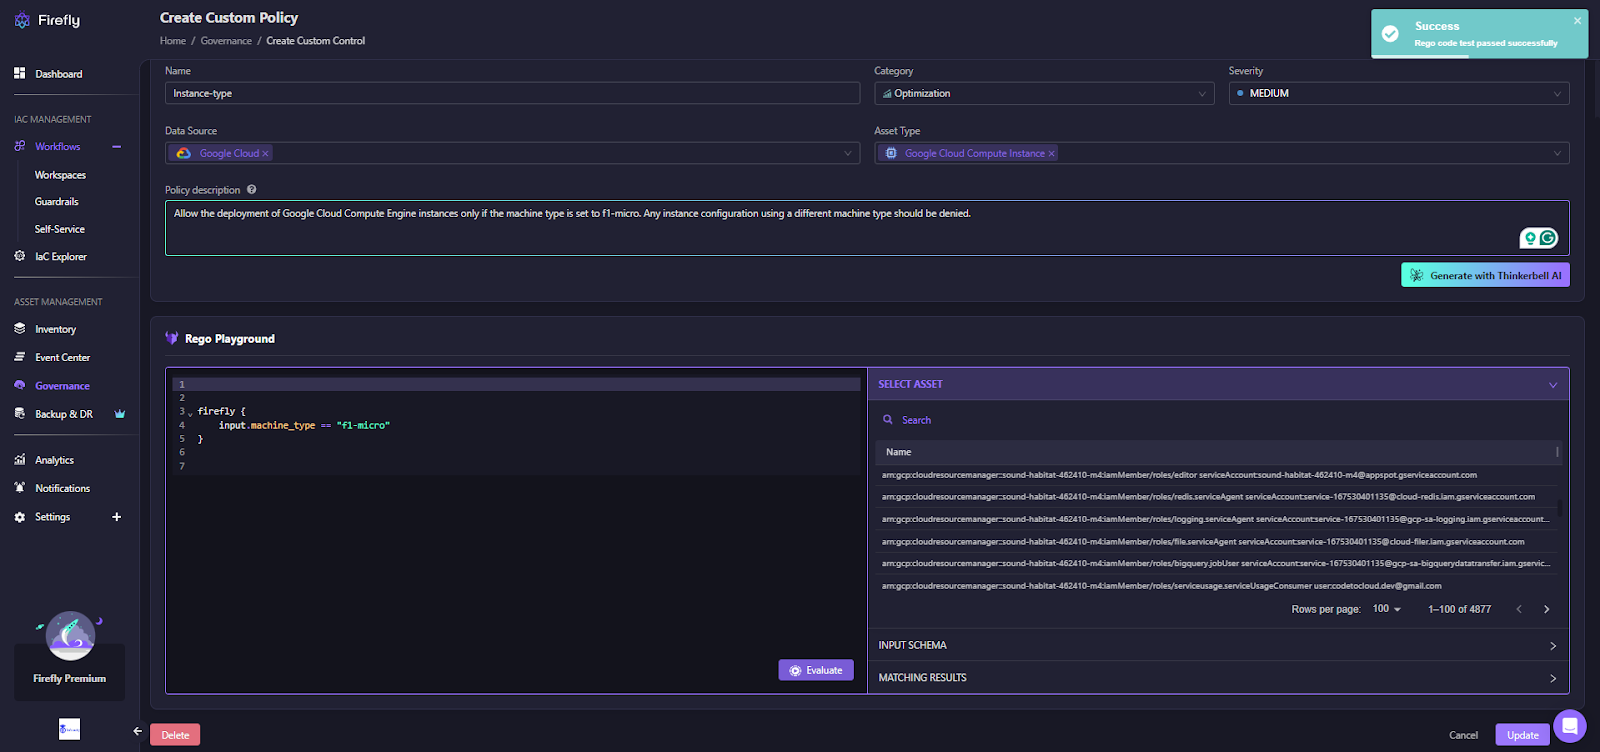This screenshot has width=1600, height=752.
Task: Click the Update button
Action: pos(1522,735)
